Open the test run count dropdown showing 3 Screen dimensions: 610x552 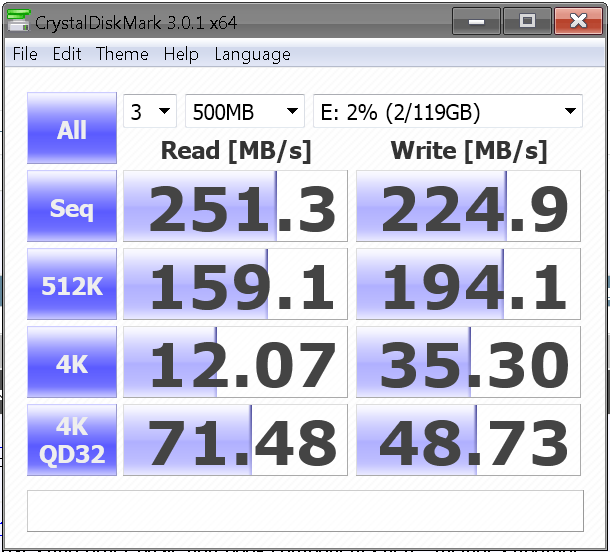tap(150, 111)
